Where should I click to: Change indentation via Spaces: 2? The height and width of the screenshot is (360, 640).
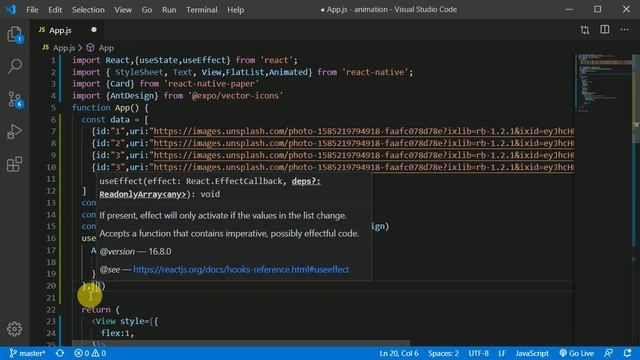point(443,353)
